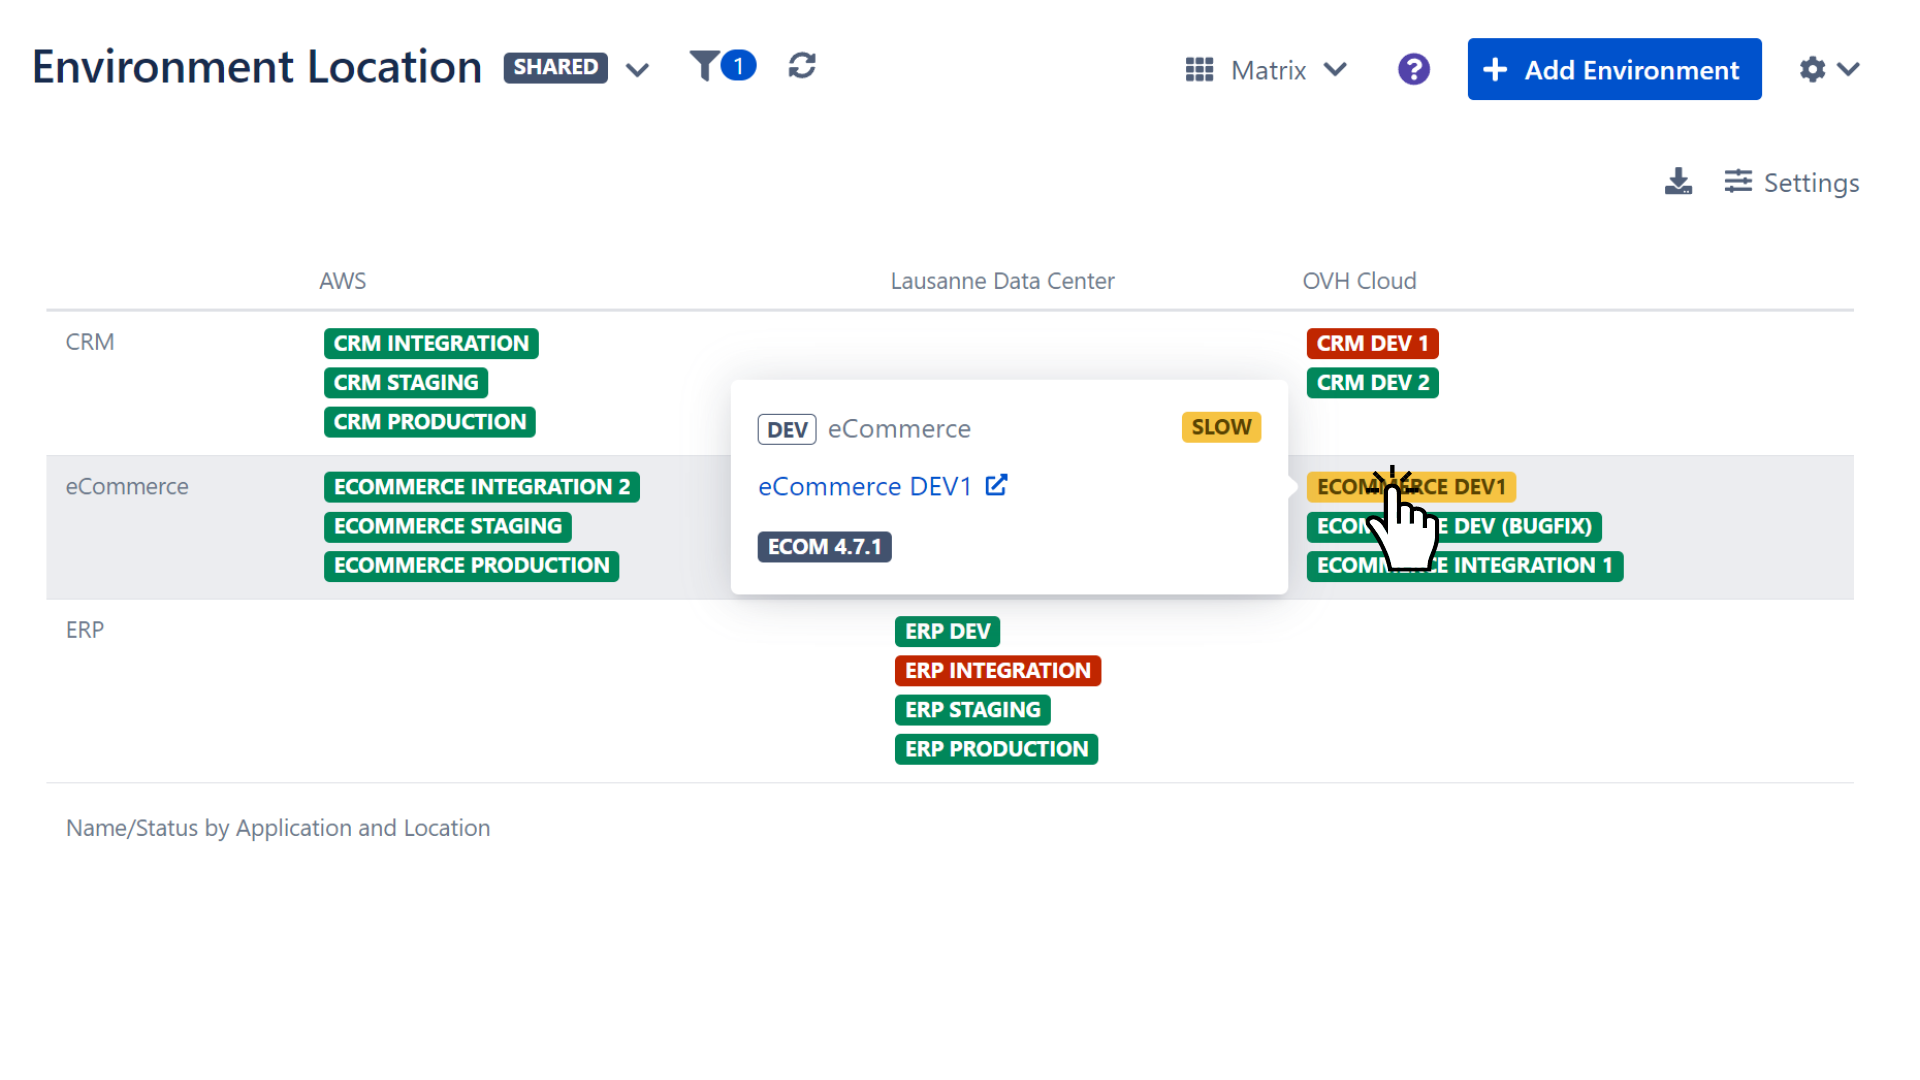Open the ERP STAGING tag
Screen dimensions: 1920x1080
tap(972, 710)
